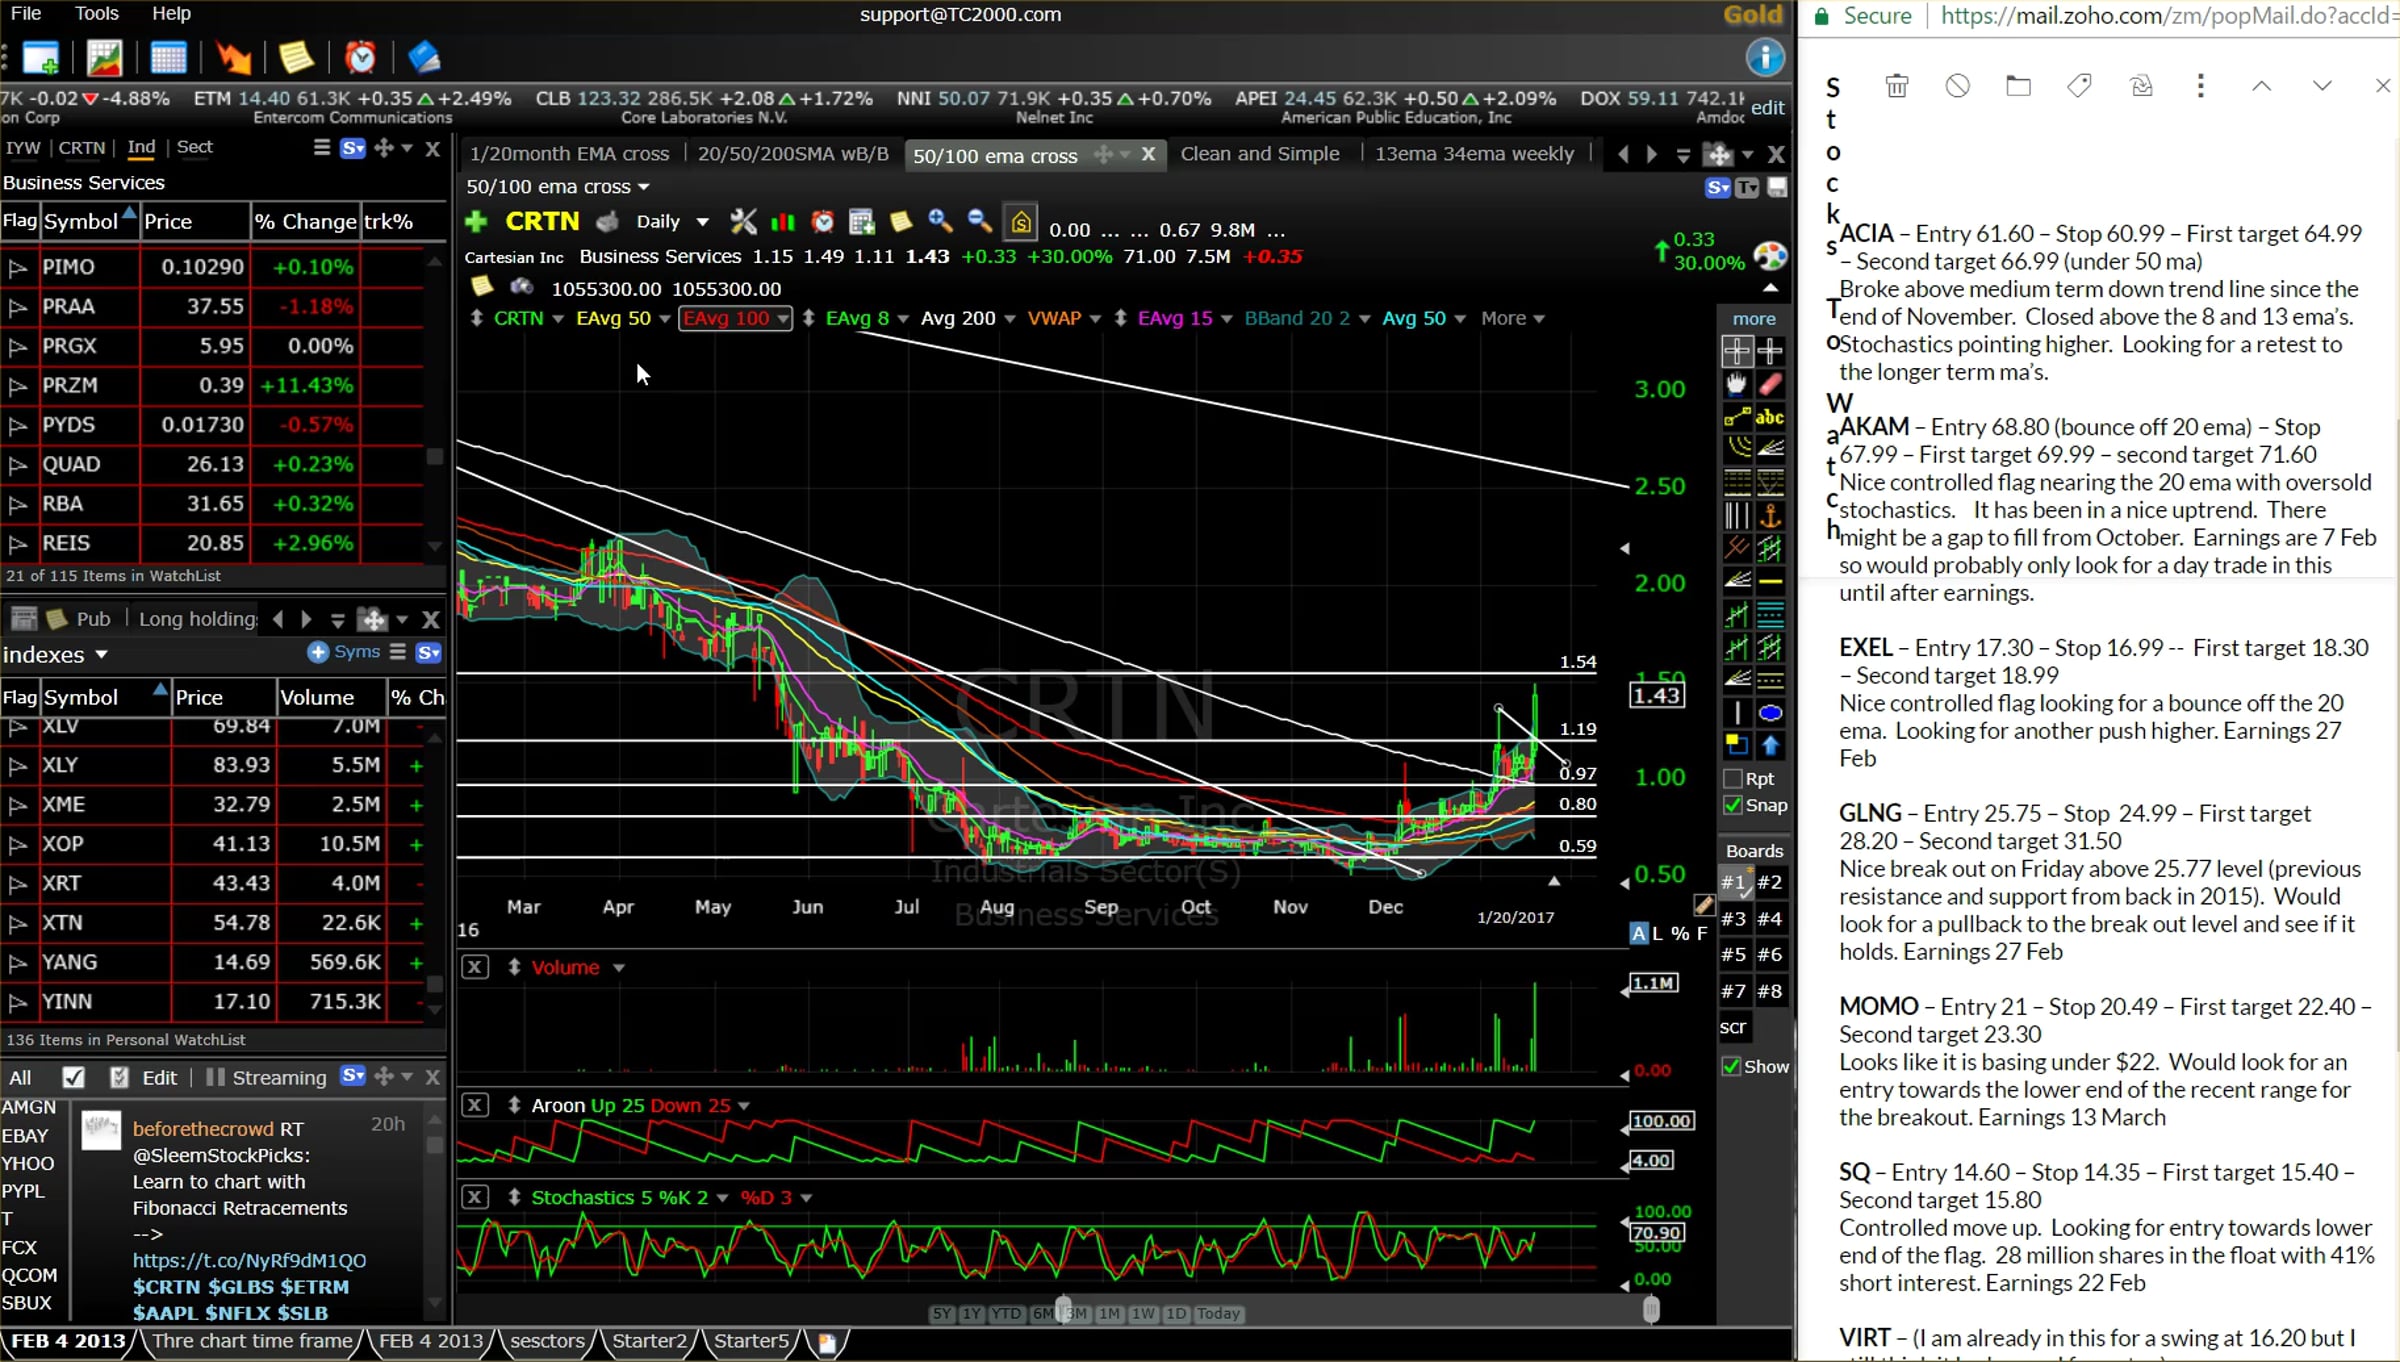
Task: Toggle the Rpt checkbox
Action: 1733,779
